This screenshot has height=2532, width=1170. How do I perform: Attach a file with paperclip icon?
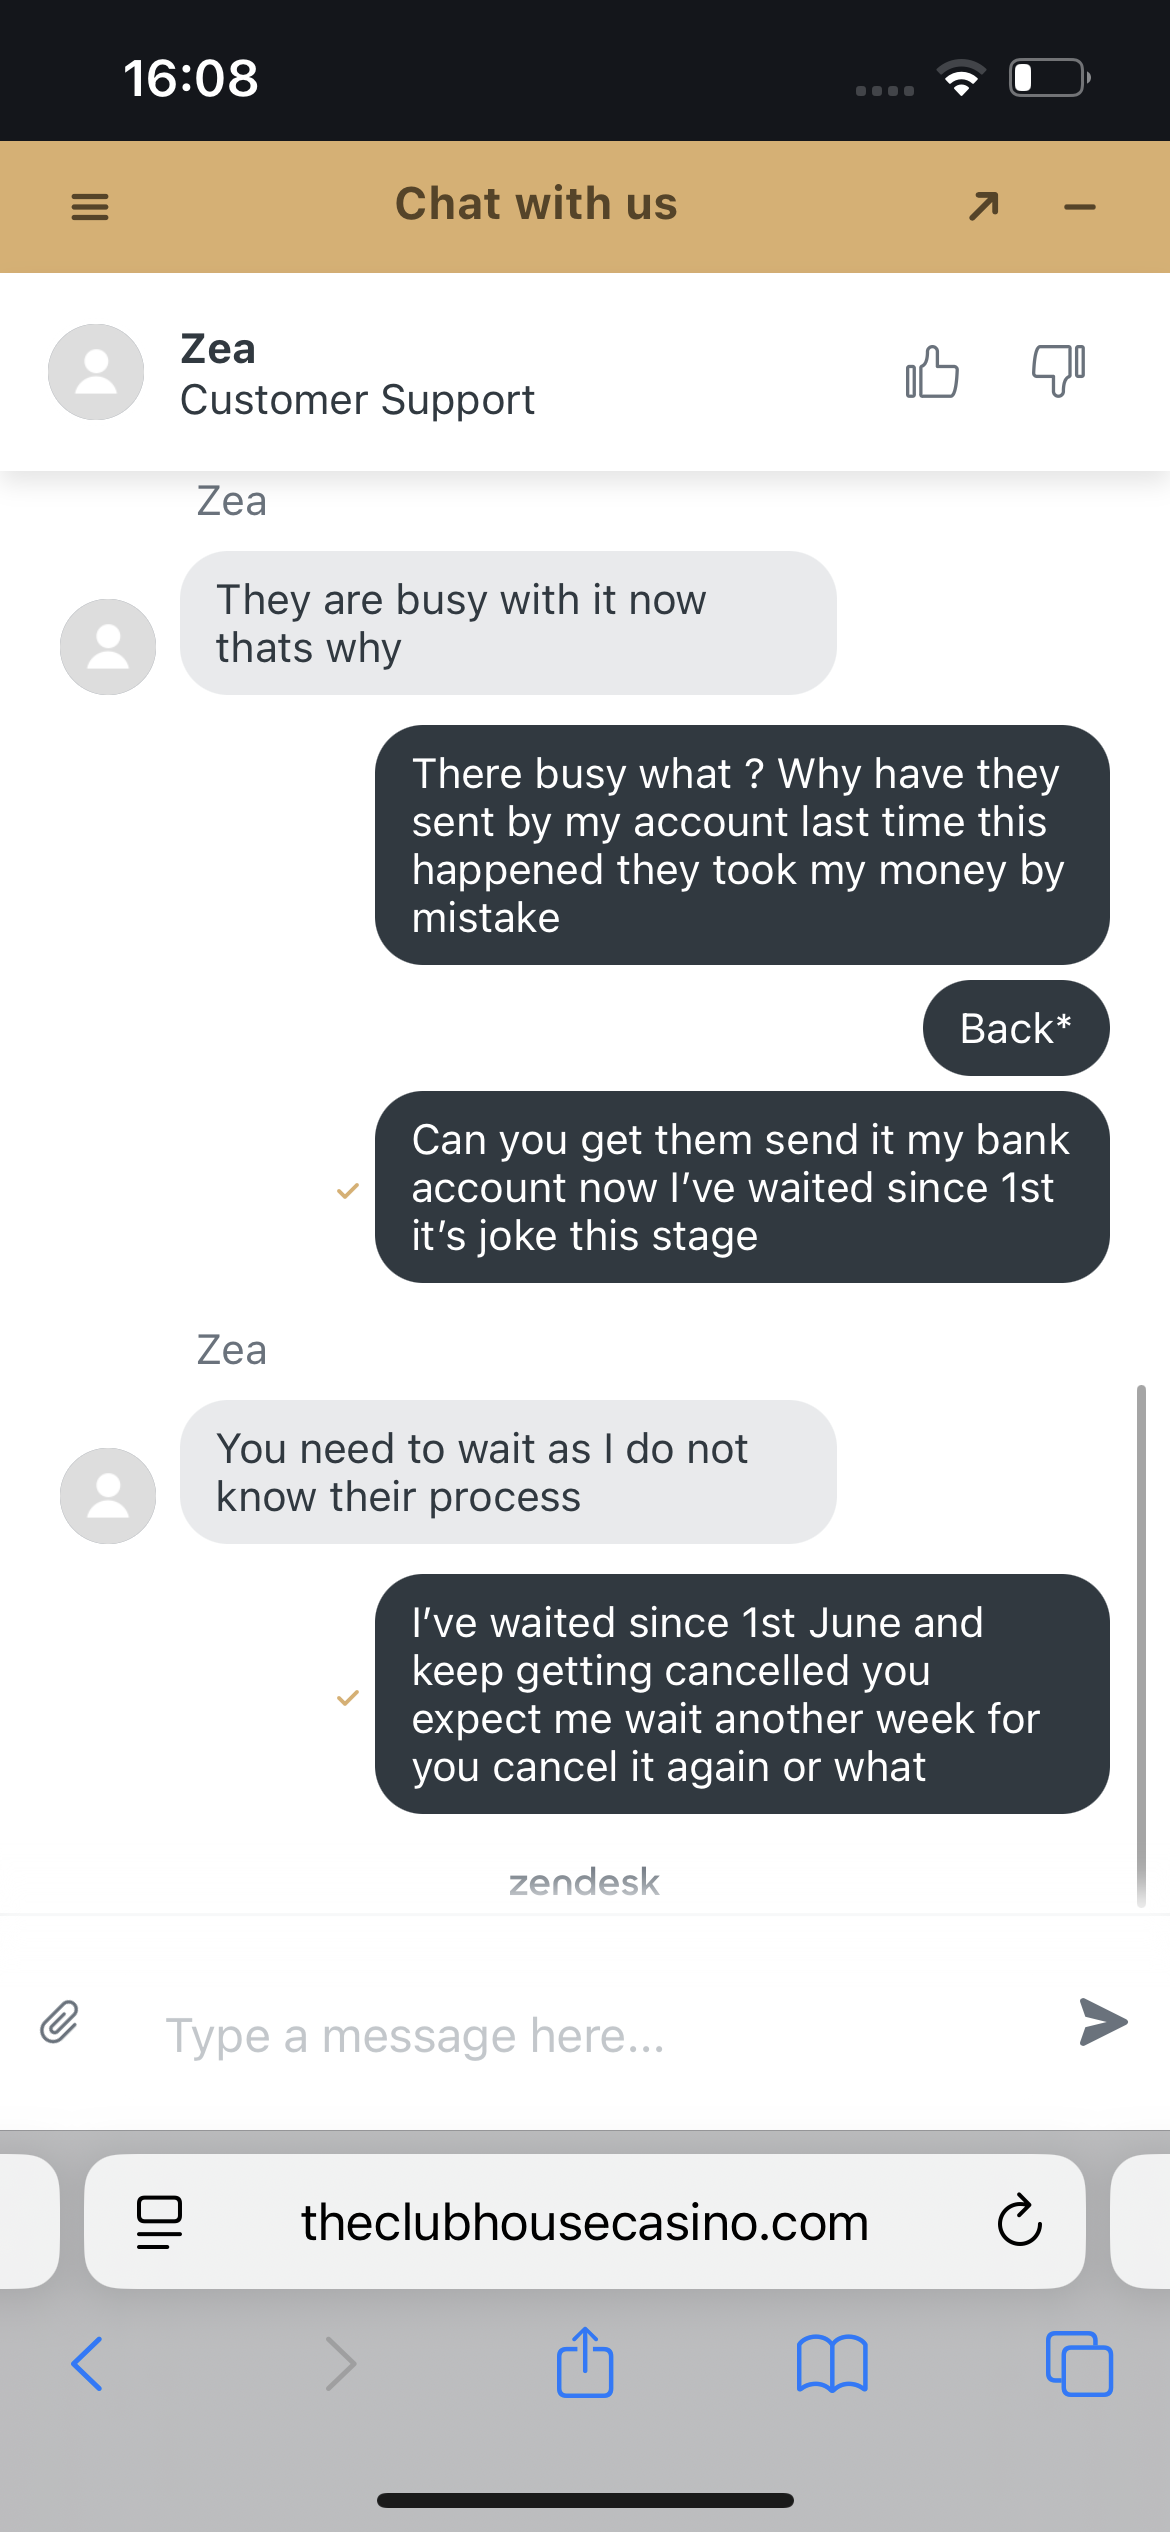[x=59, y=2022]
